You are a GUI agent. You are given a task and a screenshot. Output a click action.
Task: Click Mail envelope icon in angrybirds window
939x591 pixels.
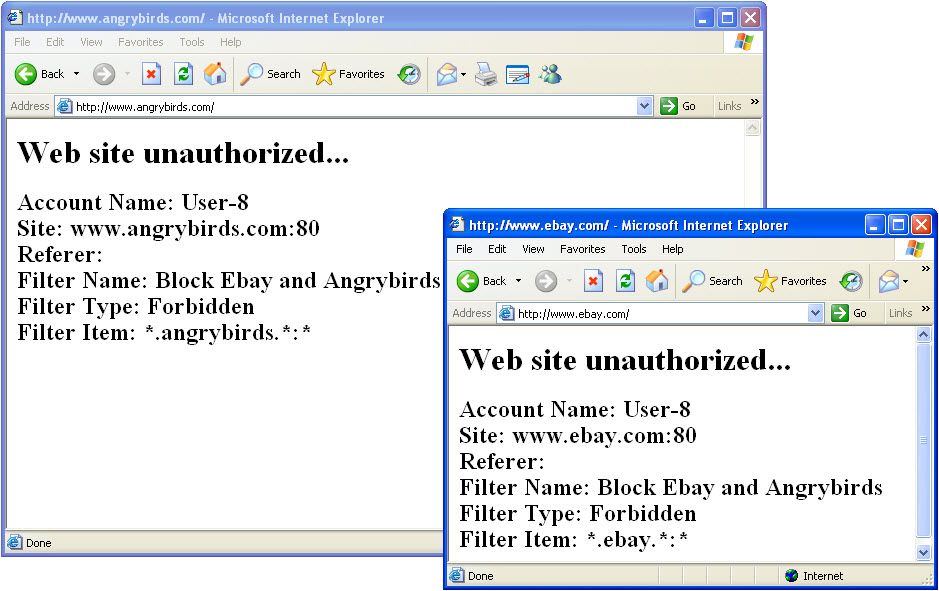[x=447, y=74]
